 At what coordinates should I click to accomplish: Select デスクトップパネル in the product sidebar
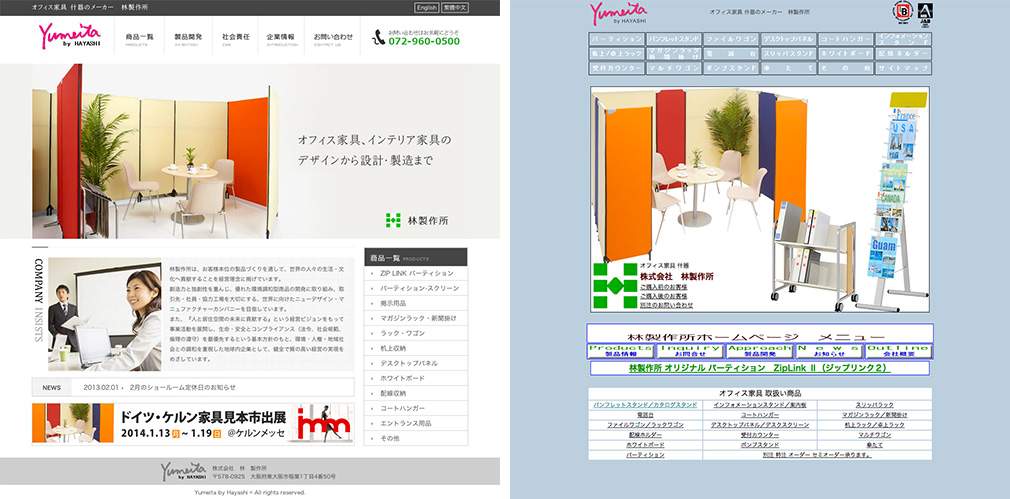pos(416,364)
